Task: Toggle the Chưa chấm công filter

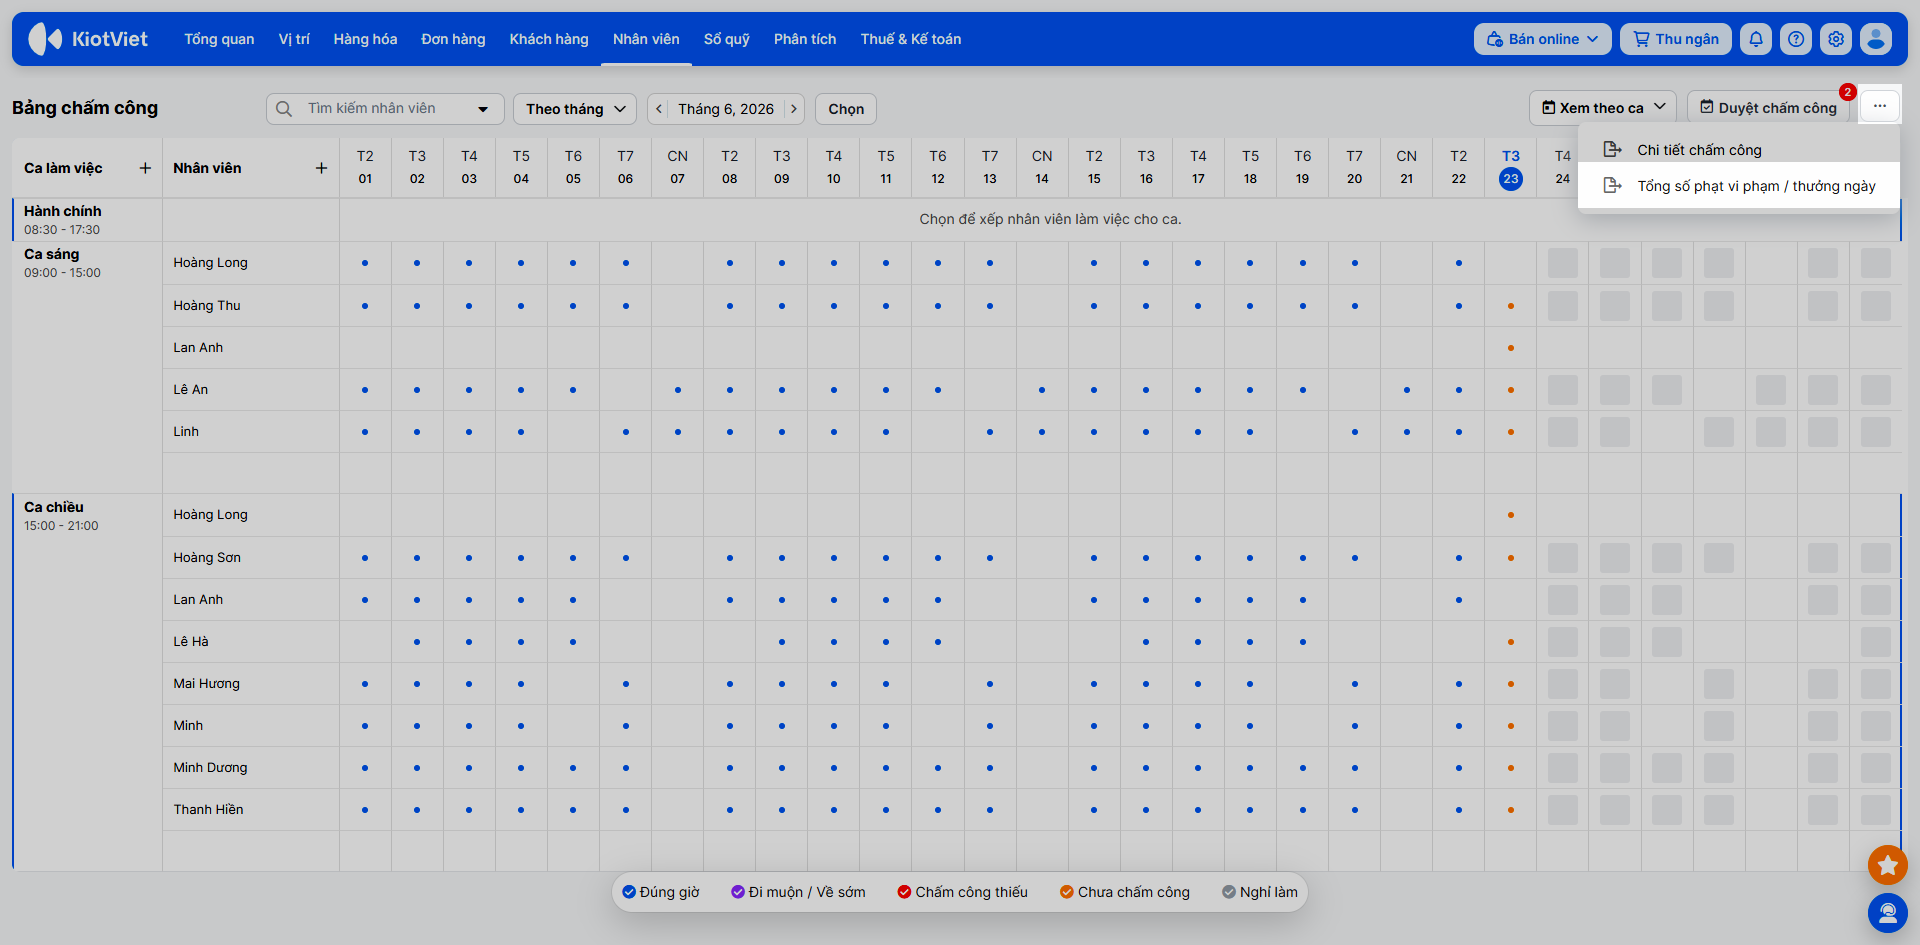Action: [1125, 892]
